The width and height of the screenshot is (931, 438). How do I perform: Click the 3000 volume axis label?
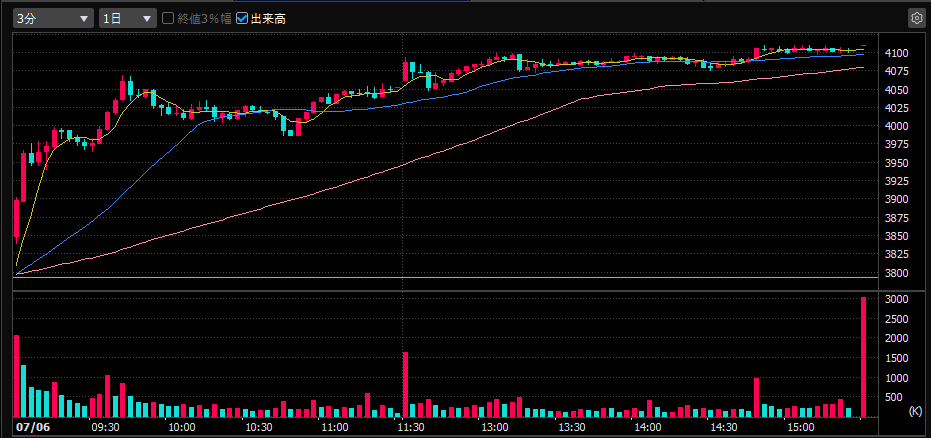point(896,300)
